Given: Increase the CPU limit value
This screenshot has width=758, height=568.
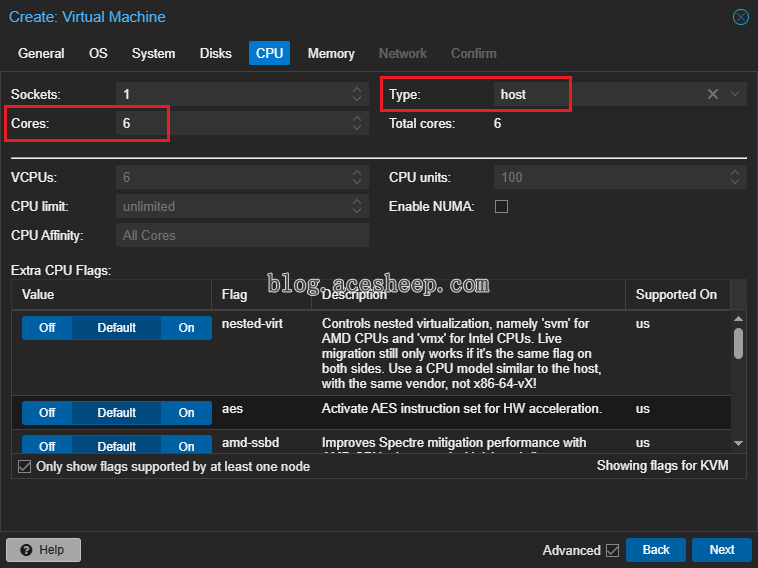Looking at the screenshot, I should click(x=357, y=202).
